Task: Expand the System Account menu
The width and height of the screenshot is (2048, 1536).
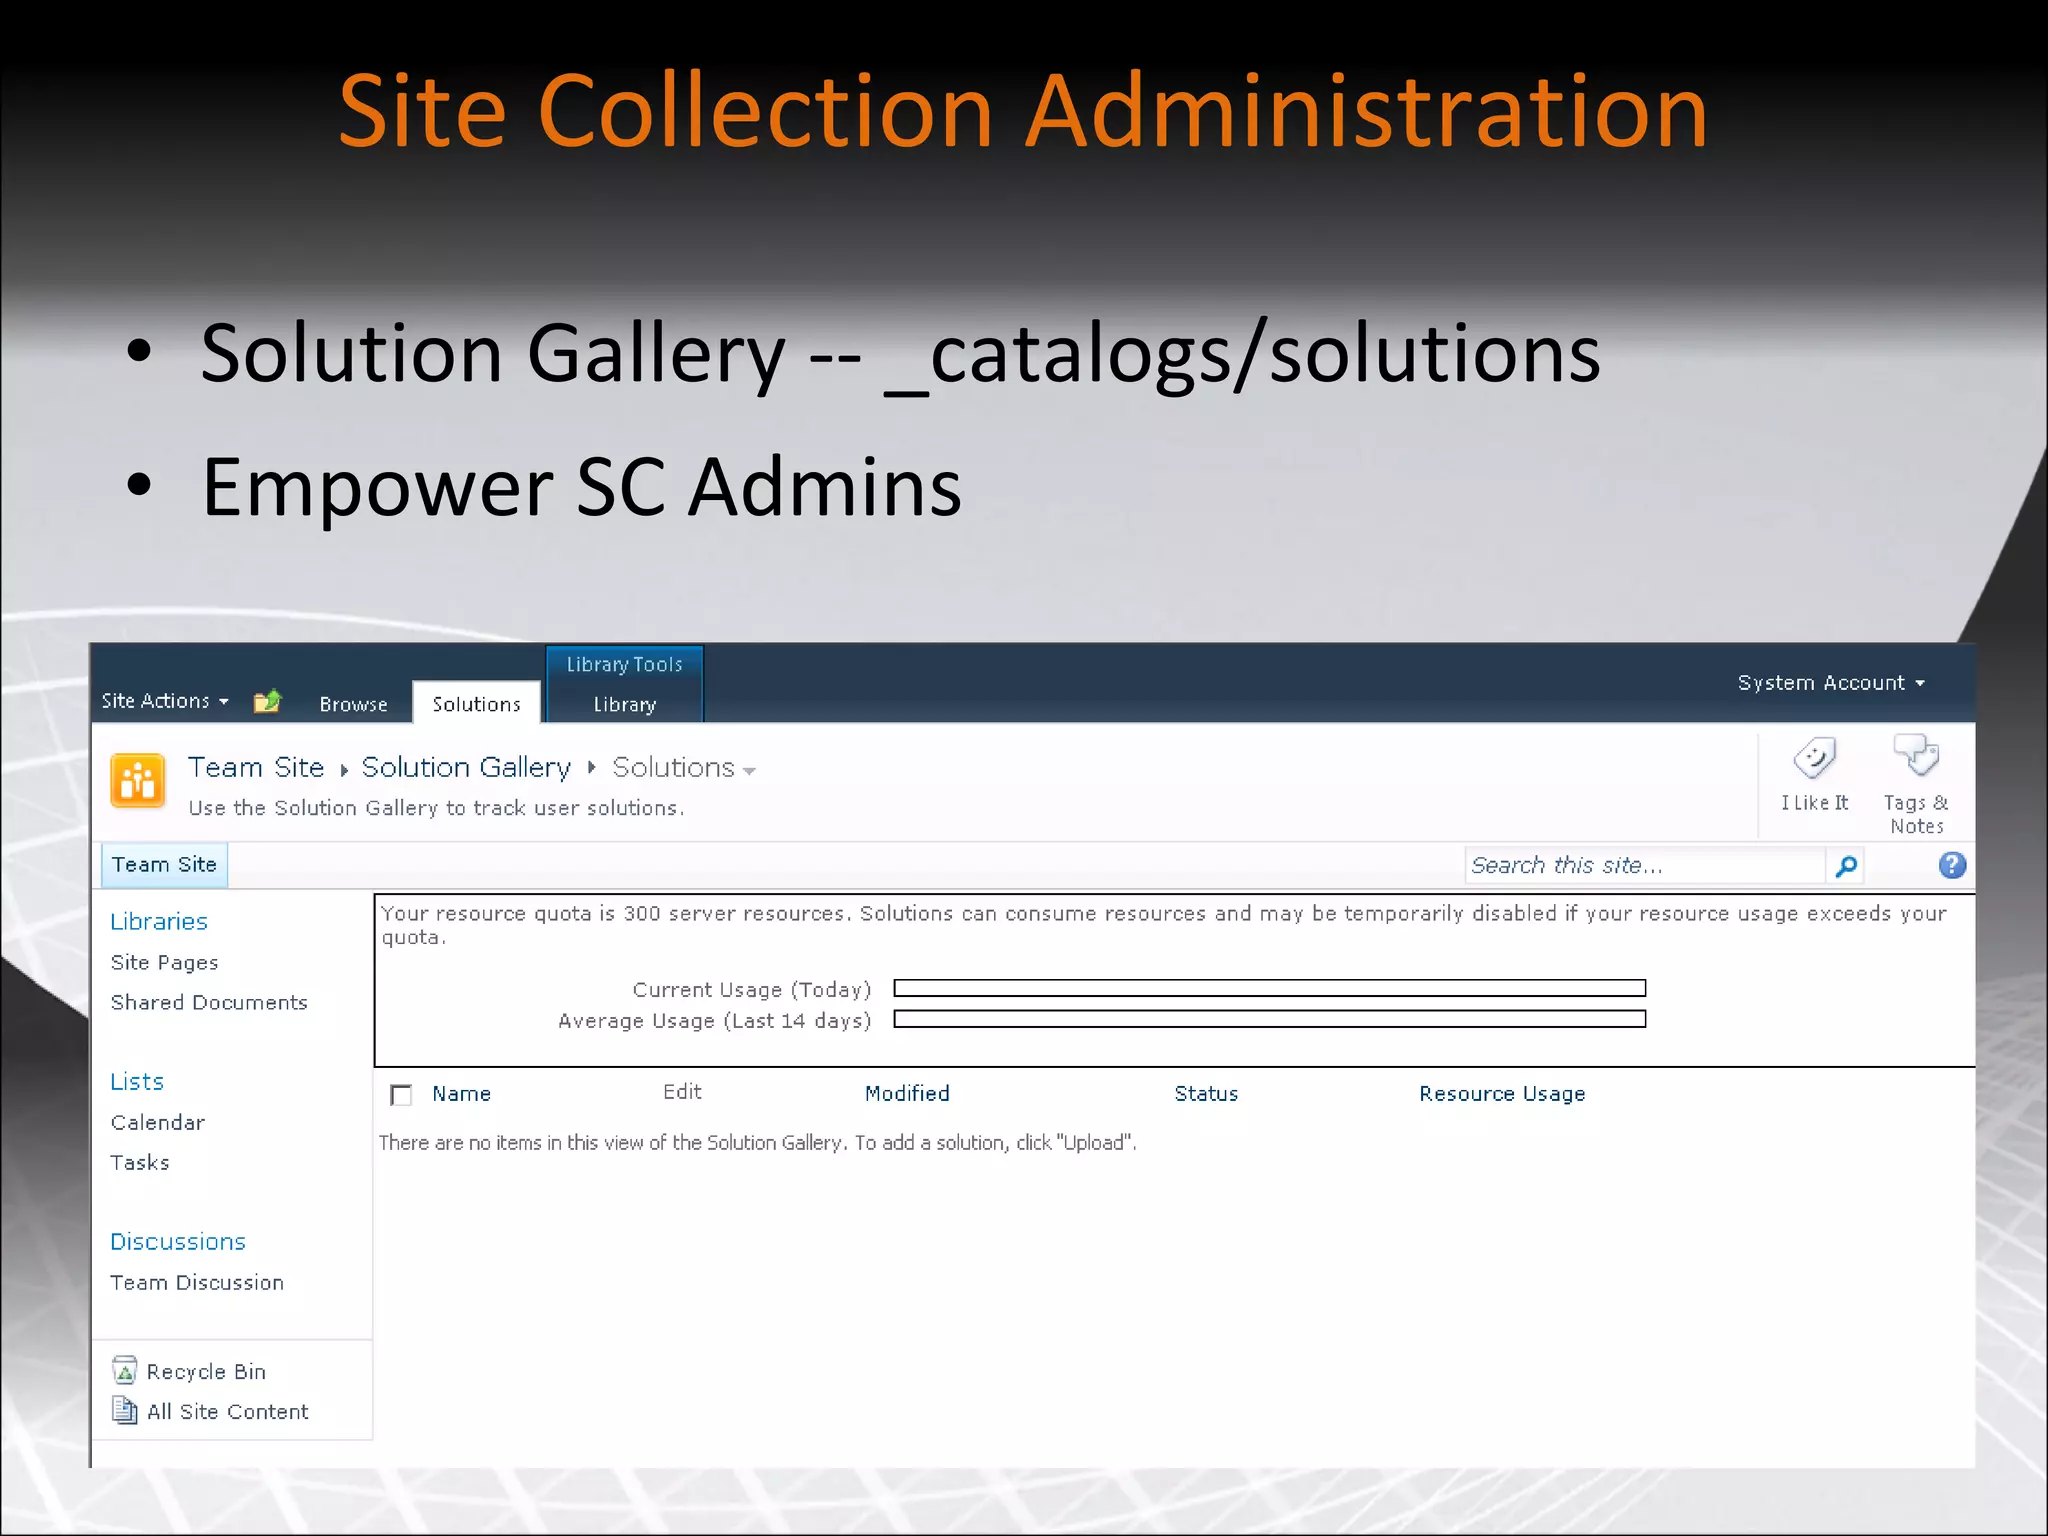Action: (x=1830, y=683)
